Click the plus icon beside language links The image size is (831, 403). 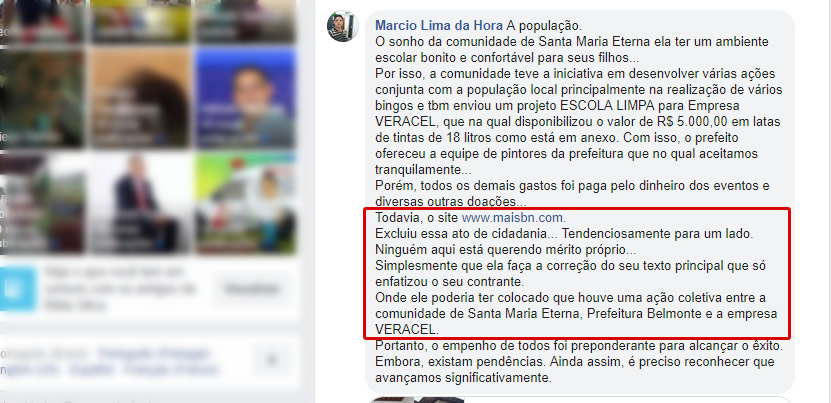(272, 360)
